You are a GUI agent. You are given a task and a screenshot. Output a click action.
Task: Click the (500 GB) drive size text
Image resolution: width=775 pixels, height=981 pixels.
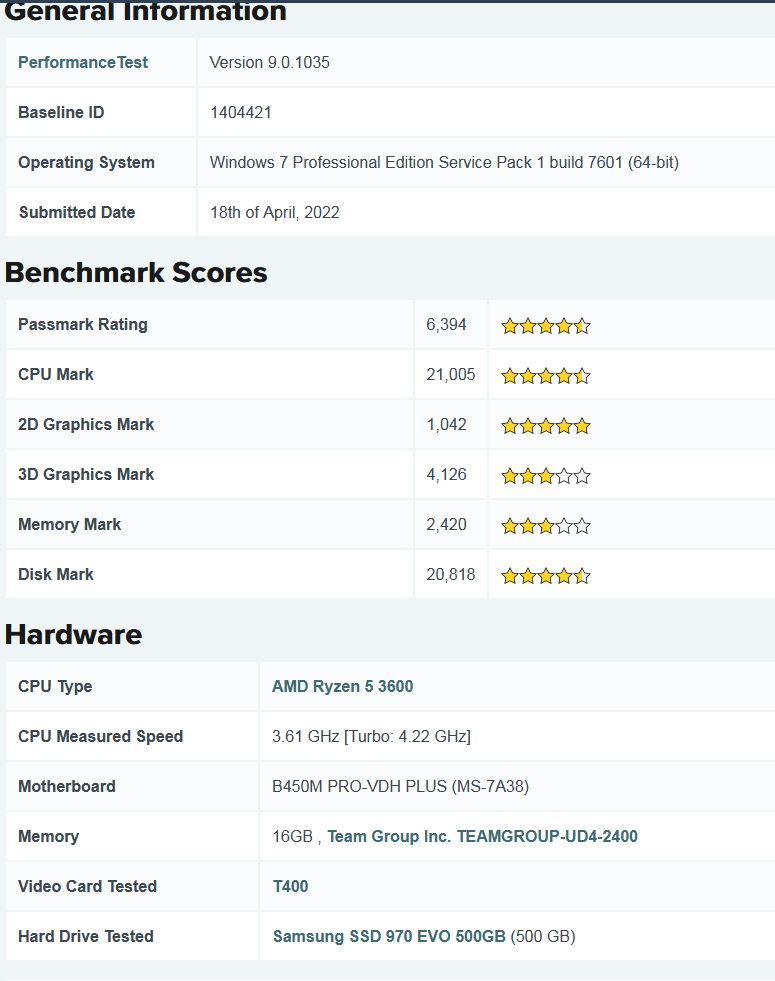click(543, 937)
